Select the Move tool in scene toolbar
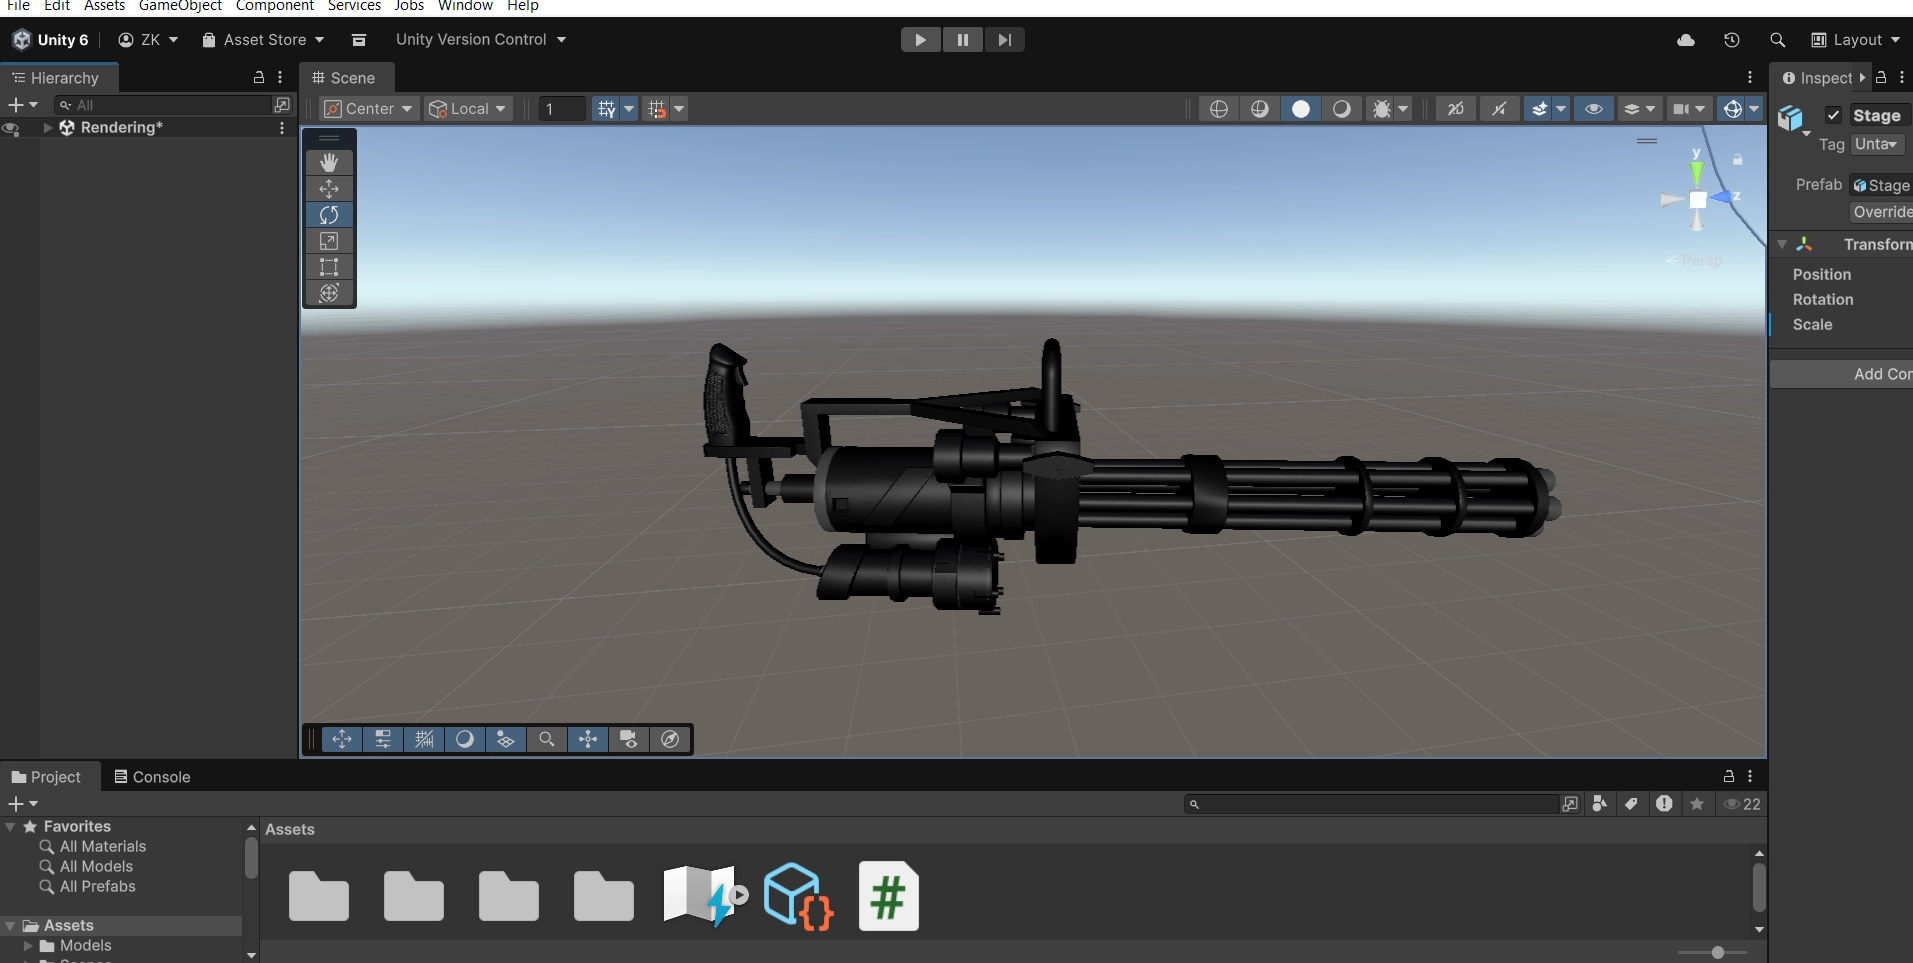This screenshot has height=963, width=1913. [x=329, y=188]
